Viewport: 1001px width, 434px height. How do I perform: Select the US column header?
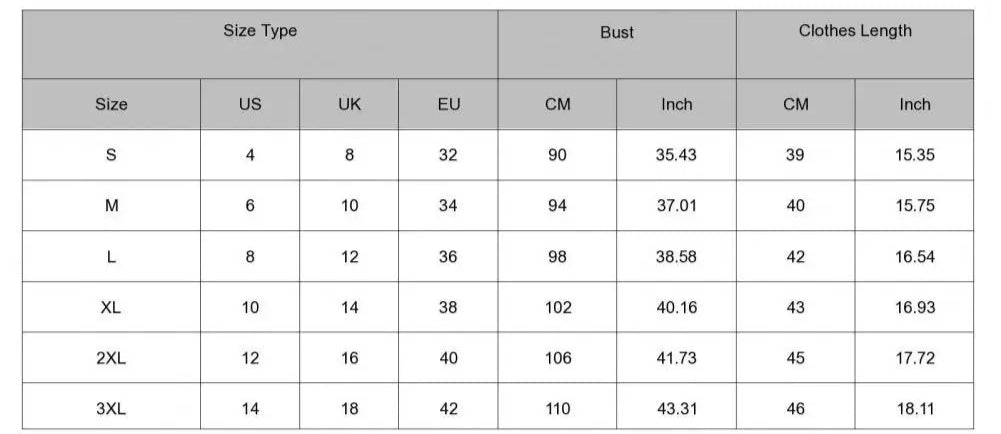(250, 104)
